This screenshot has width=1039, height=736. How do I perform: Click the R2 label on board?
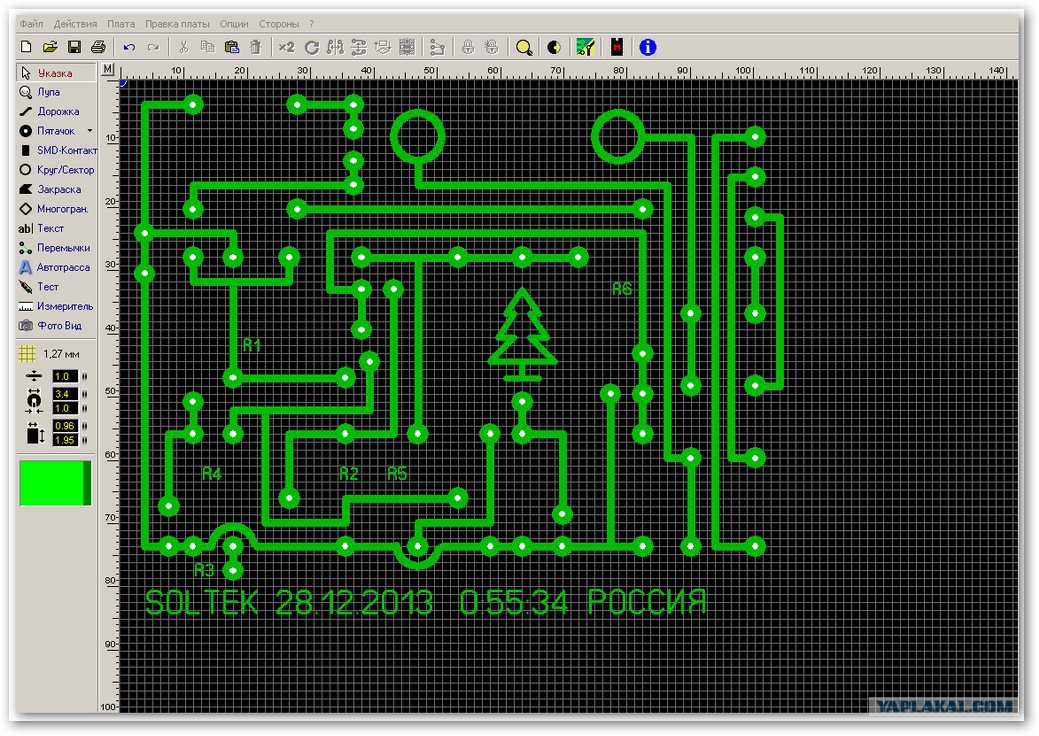[349, 473]
